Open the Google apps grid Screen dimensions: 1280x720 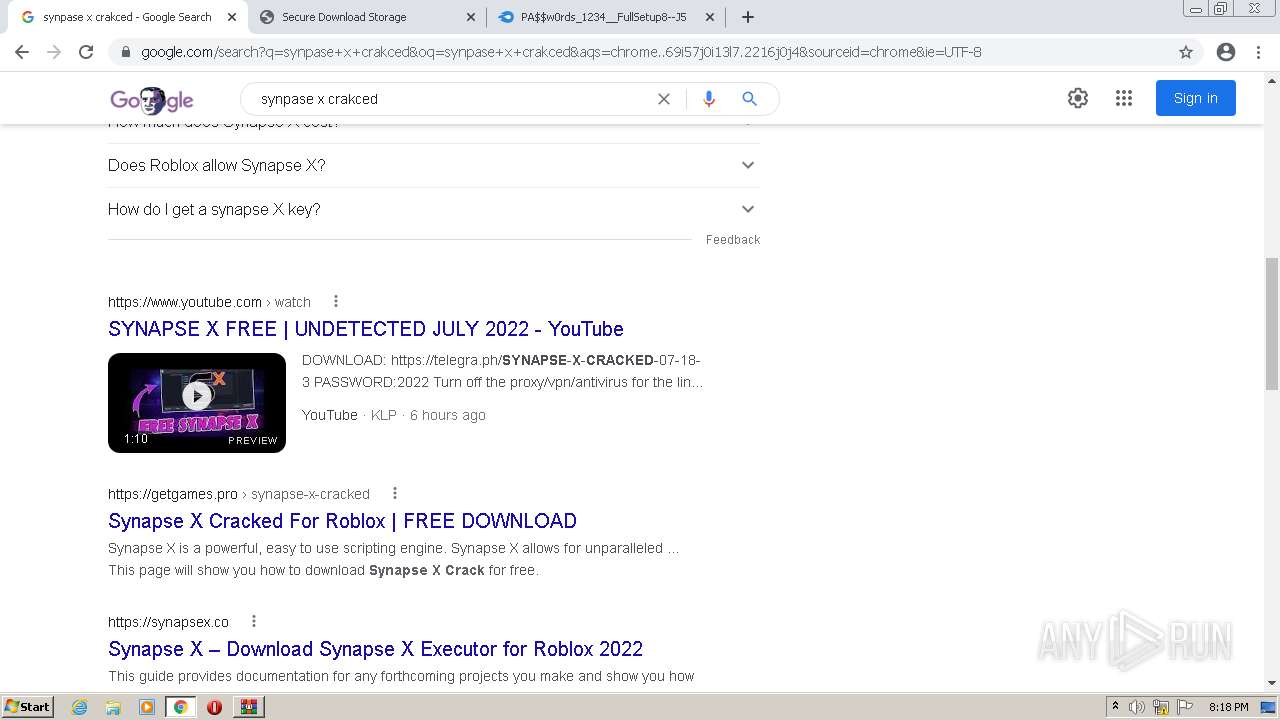[x=1124, y=98]
